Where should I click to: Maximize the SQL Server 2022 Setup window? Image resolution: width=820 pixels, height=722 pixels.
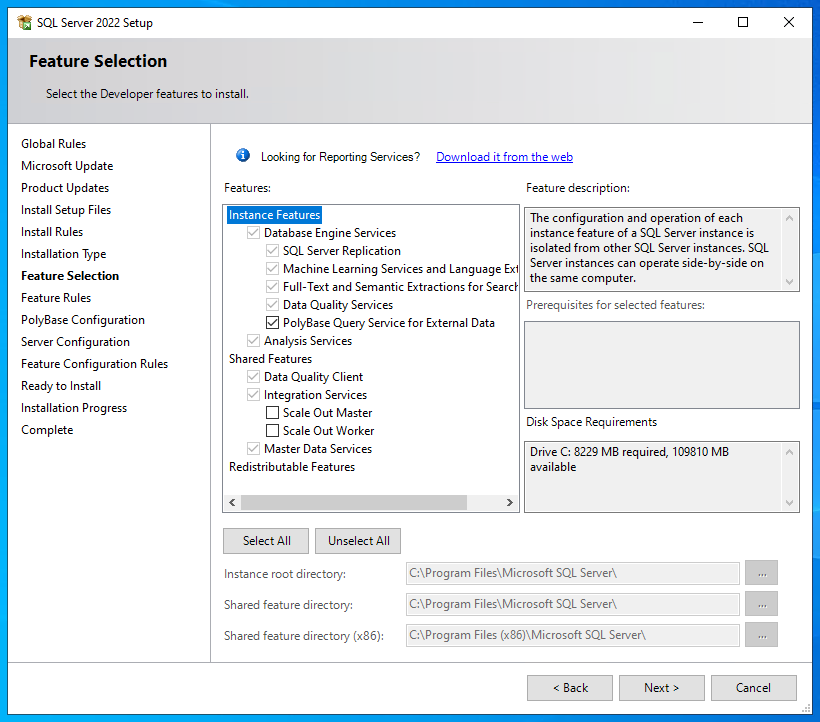(x=743, y=22)
